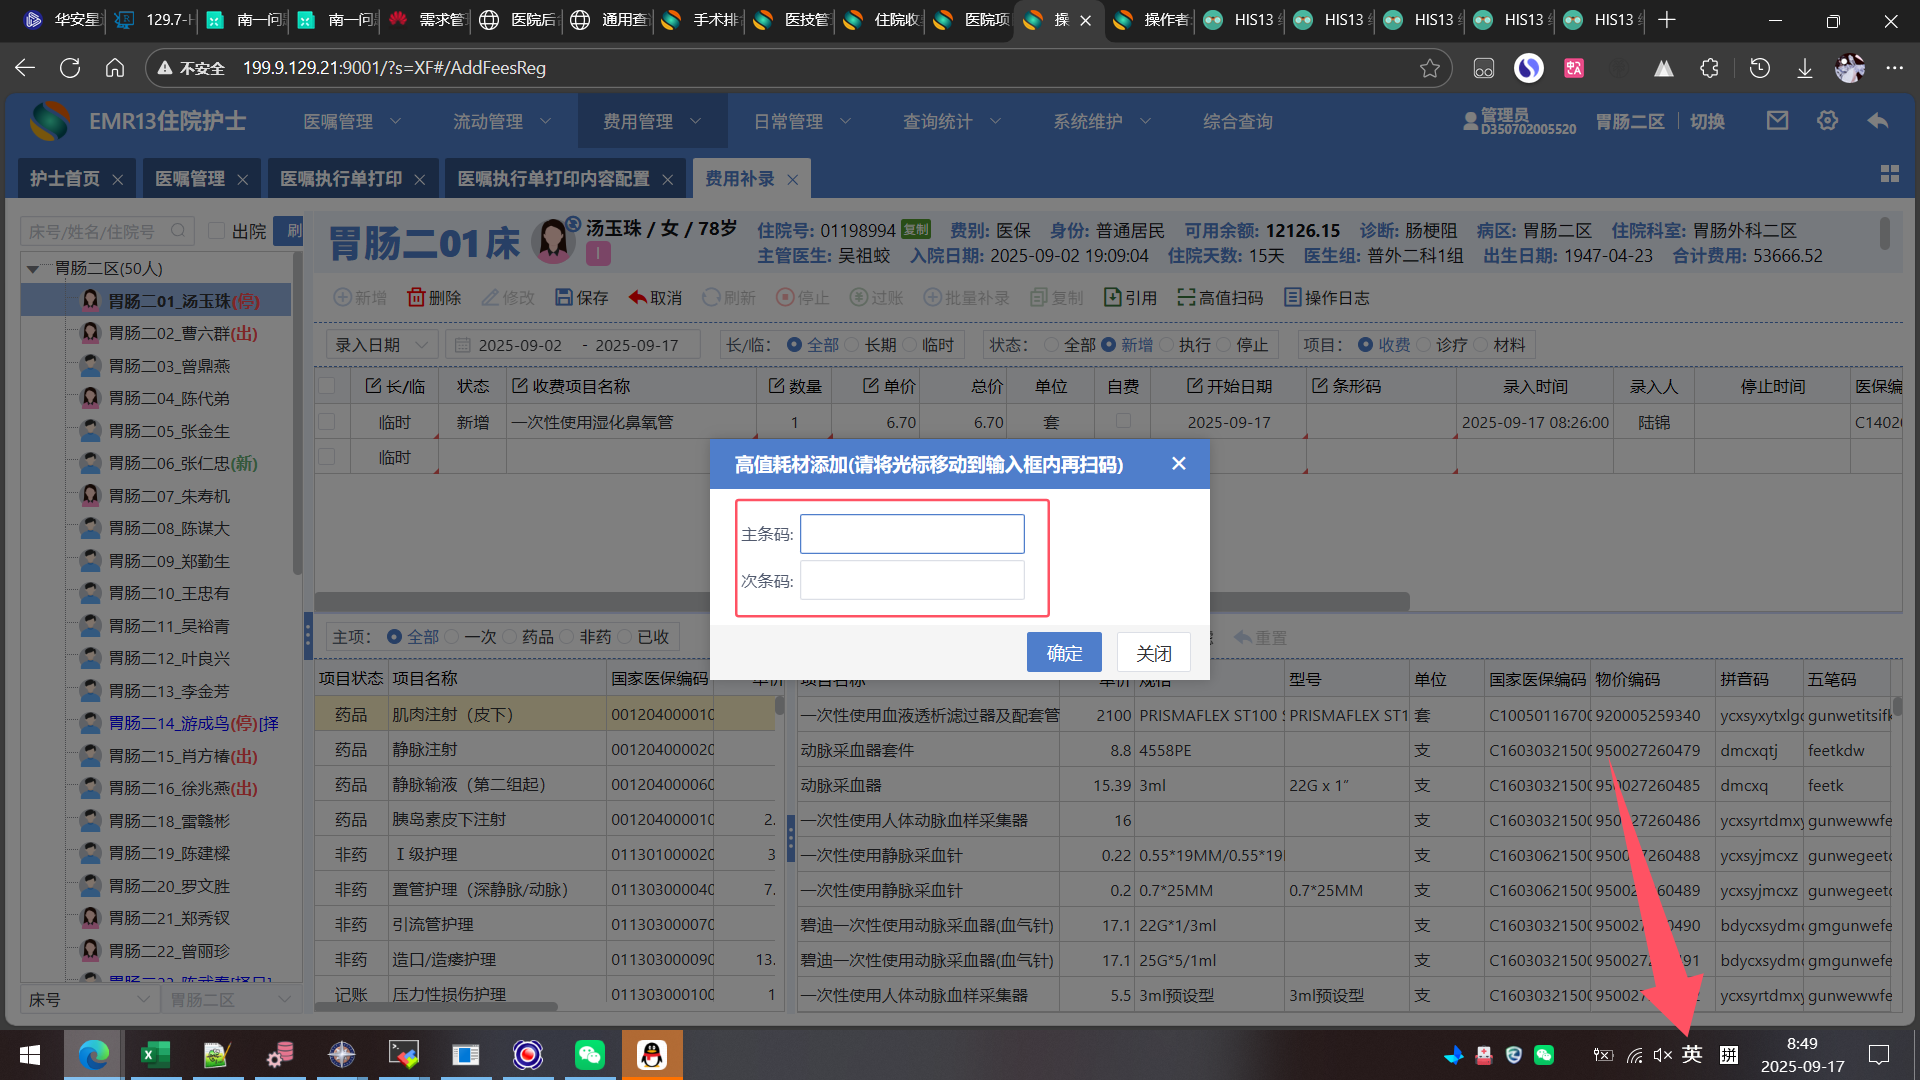
Task: Open the settings gear in header
Action: (x=1827, y=121)
